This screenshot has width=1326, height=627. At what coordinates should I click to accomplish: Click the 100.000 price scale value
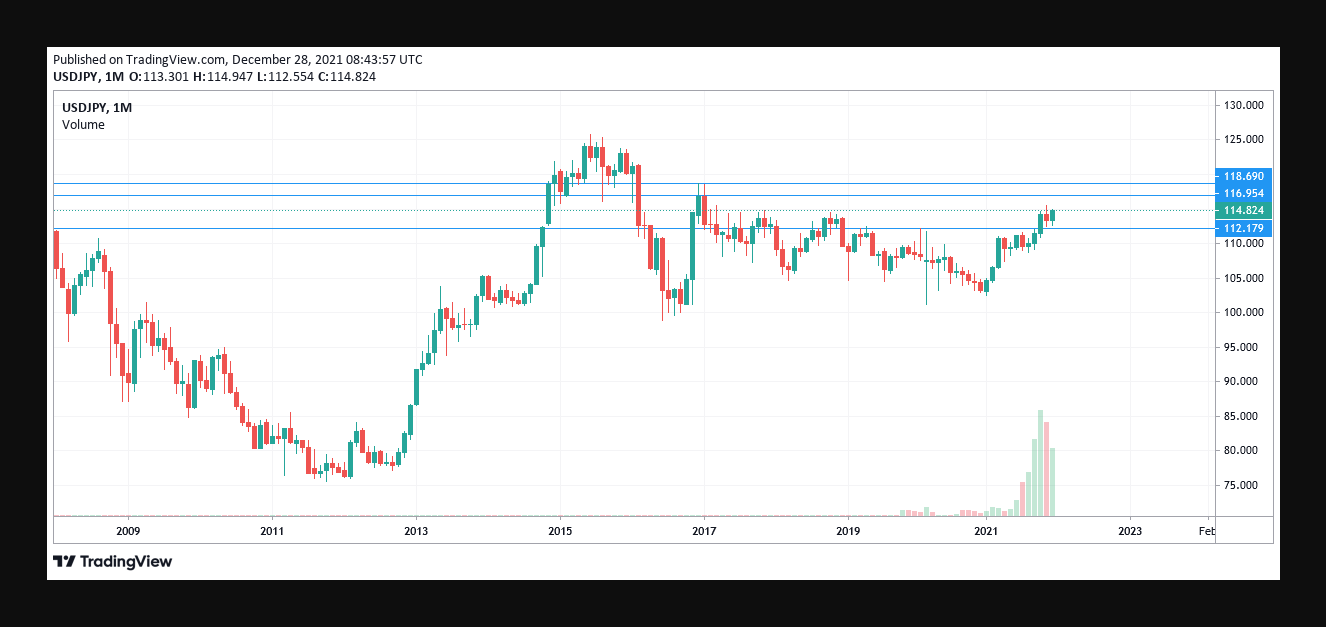click(x=1244, y=313)
